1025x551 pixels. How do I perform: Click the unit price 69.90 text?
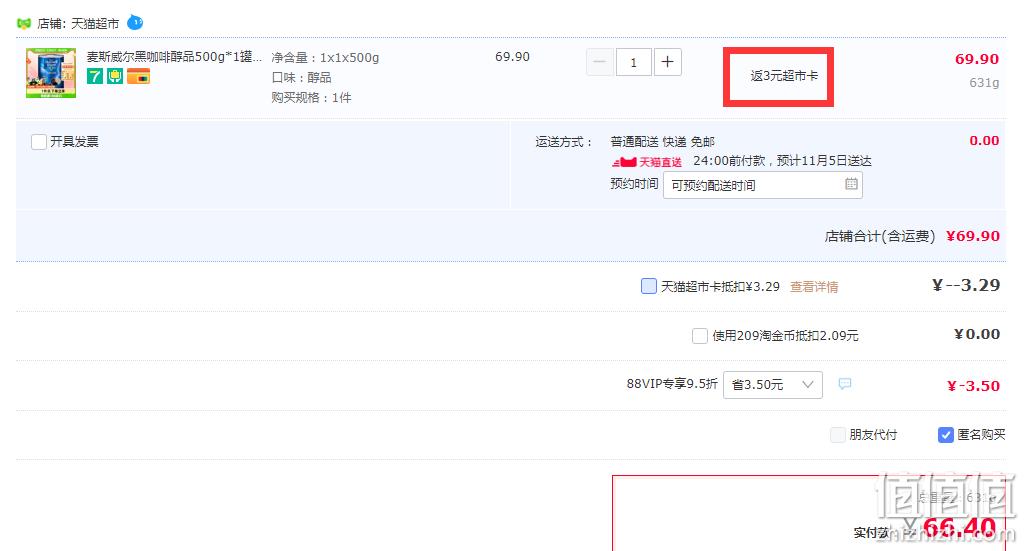(x=512, y=57)
